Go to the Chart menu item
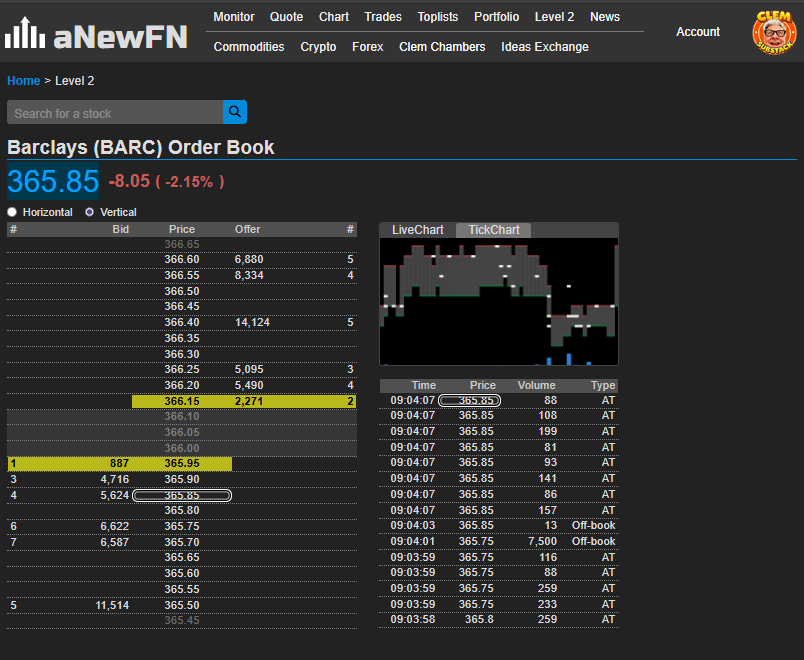 (334, 17)
